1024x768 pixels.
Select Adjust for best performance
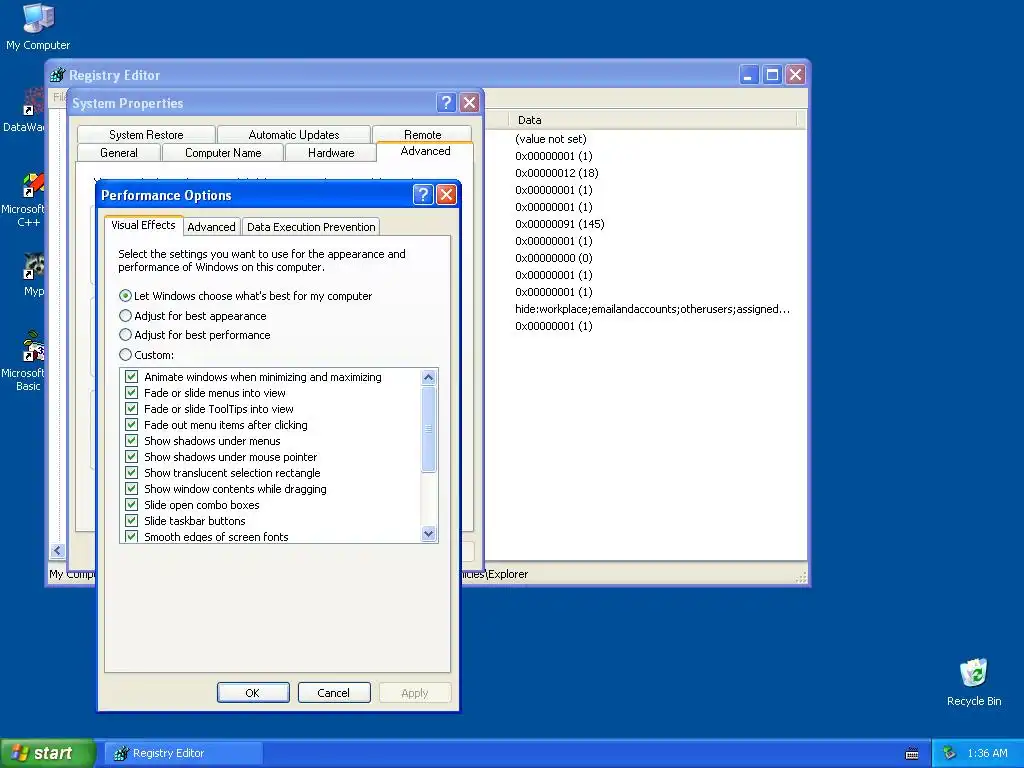coord(125,335)
